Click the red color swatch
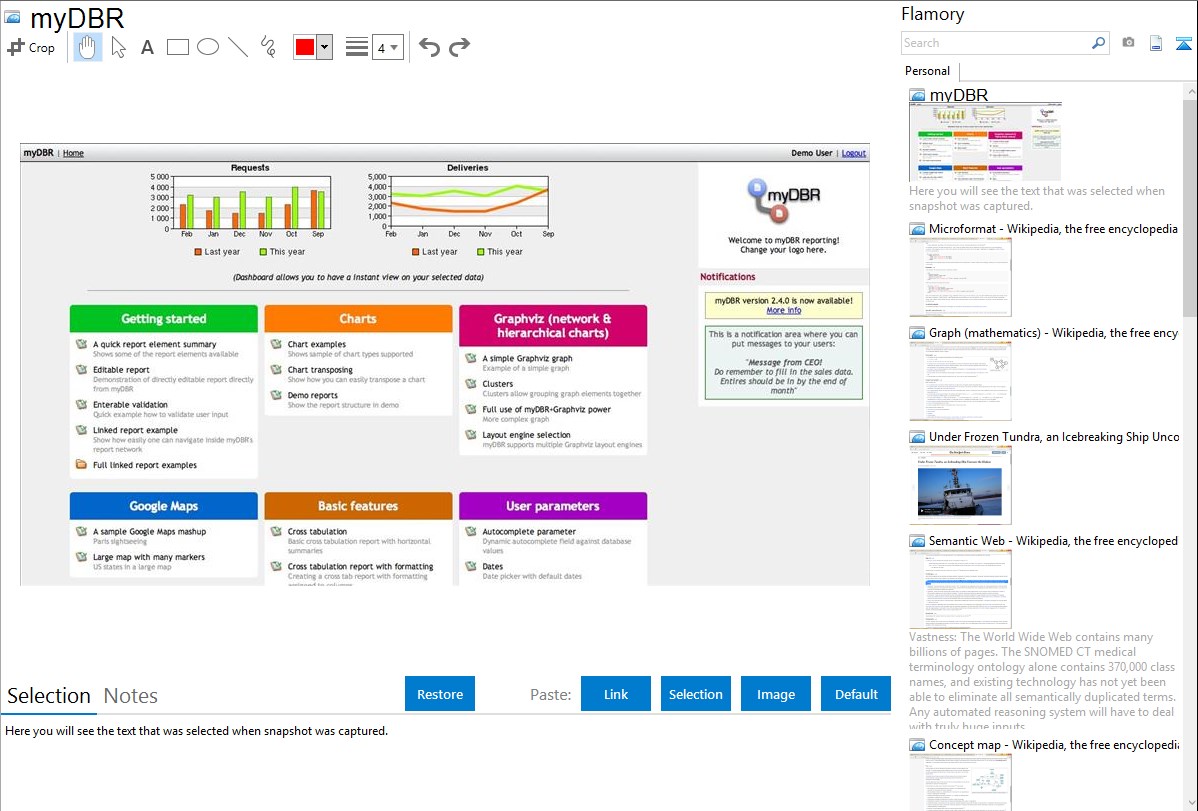 pyautogui.click(x=305, y=47)
